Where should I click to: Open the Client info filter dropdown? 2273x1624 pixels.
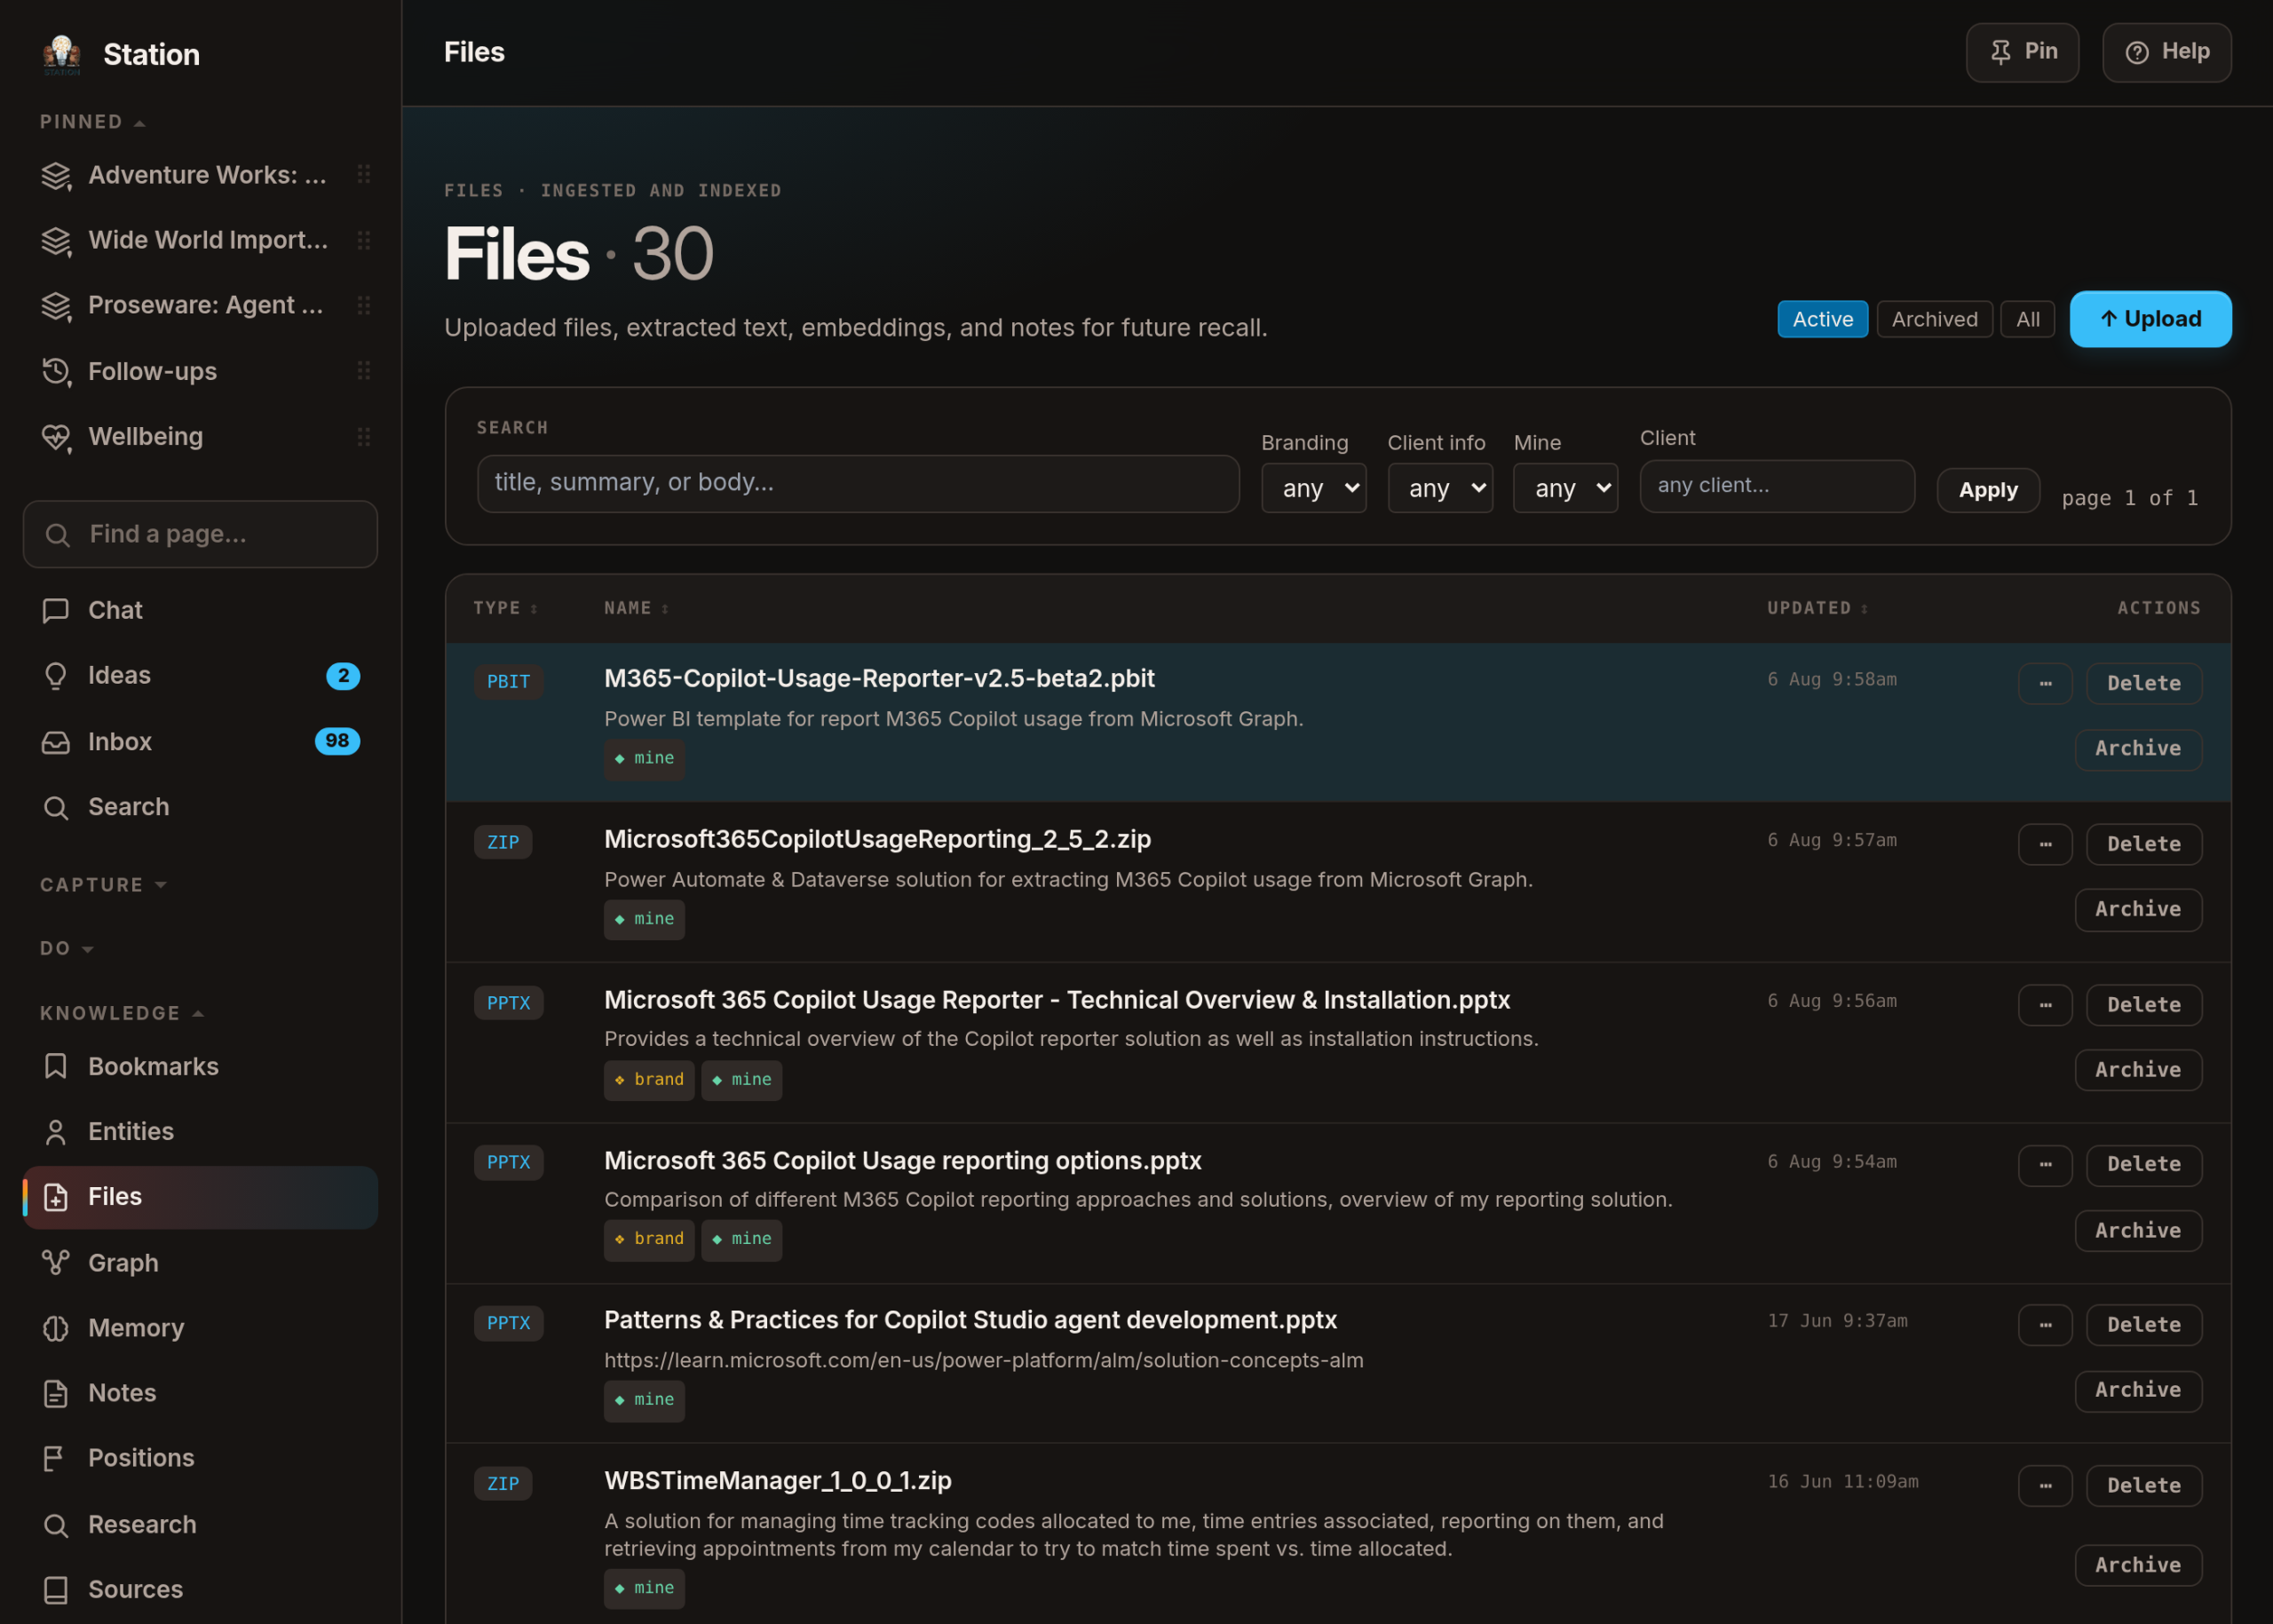click(1440, 488)
